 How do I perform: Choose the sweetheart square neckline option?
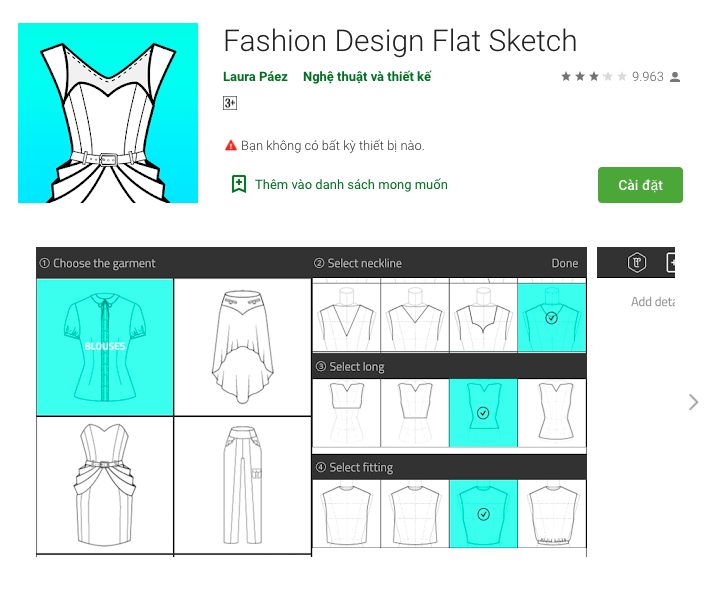tap(484, 317)
